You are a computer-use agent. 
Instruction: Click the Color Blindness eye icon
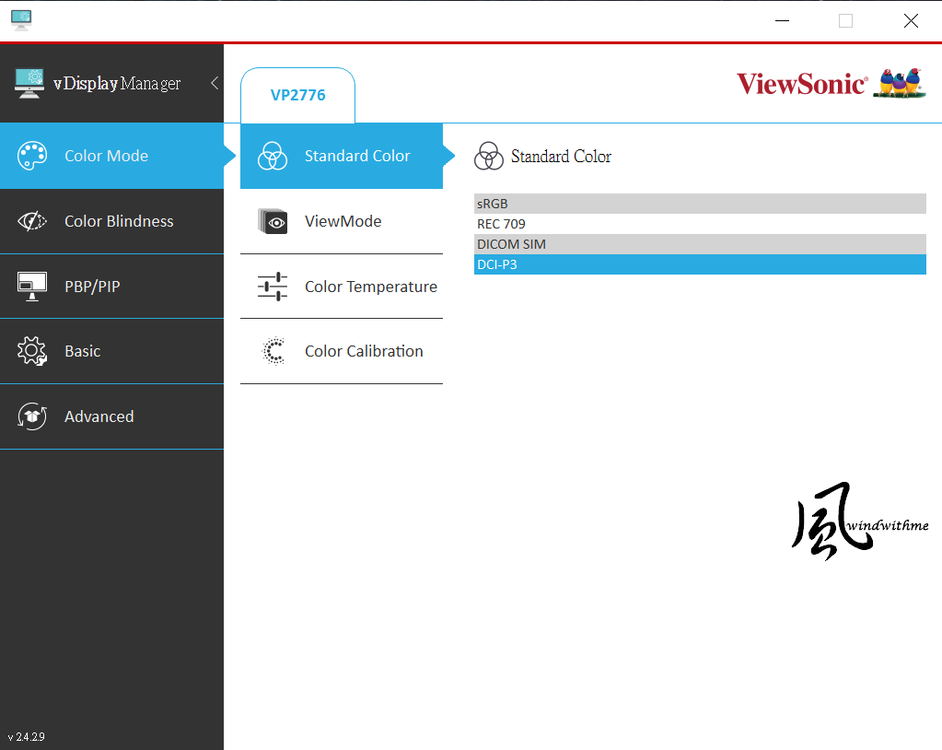(32, 221)
